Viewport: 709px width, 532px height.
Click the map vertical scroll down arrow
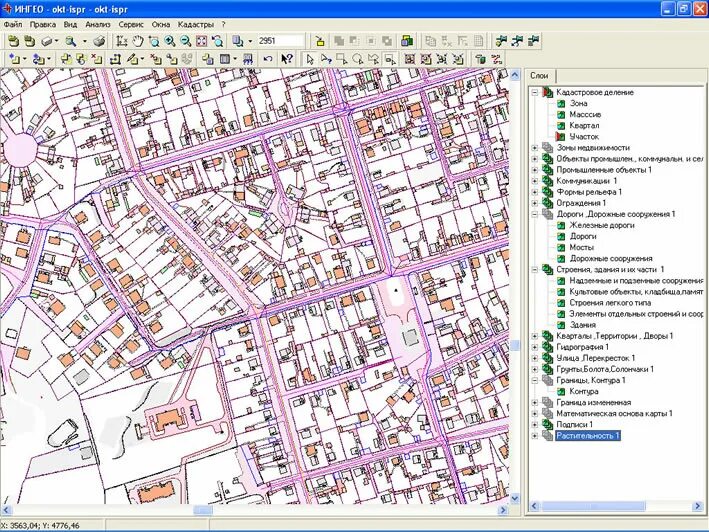click(x=515, y=498)
